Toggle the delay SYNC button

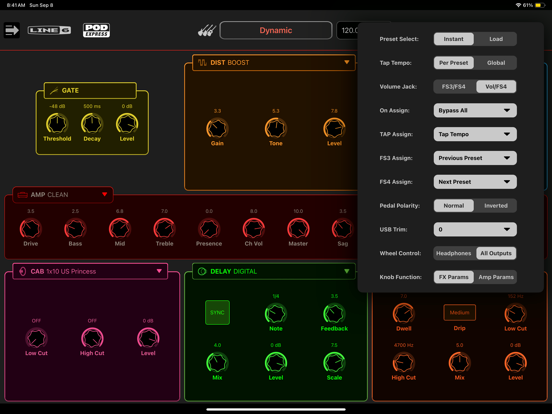click(217, 313)
